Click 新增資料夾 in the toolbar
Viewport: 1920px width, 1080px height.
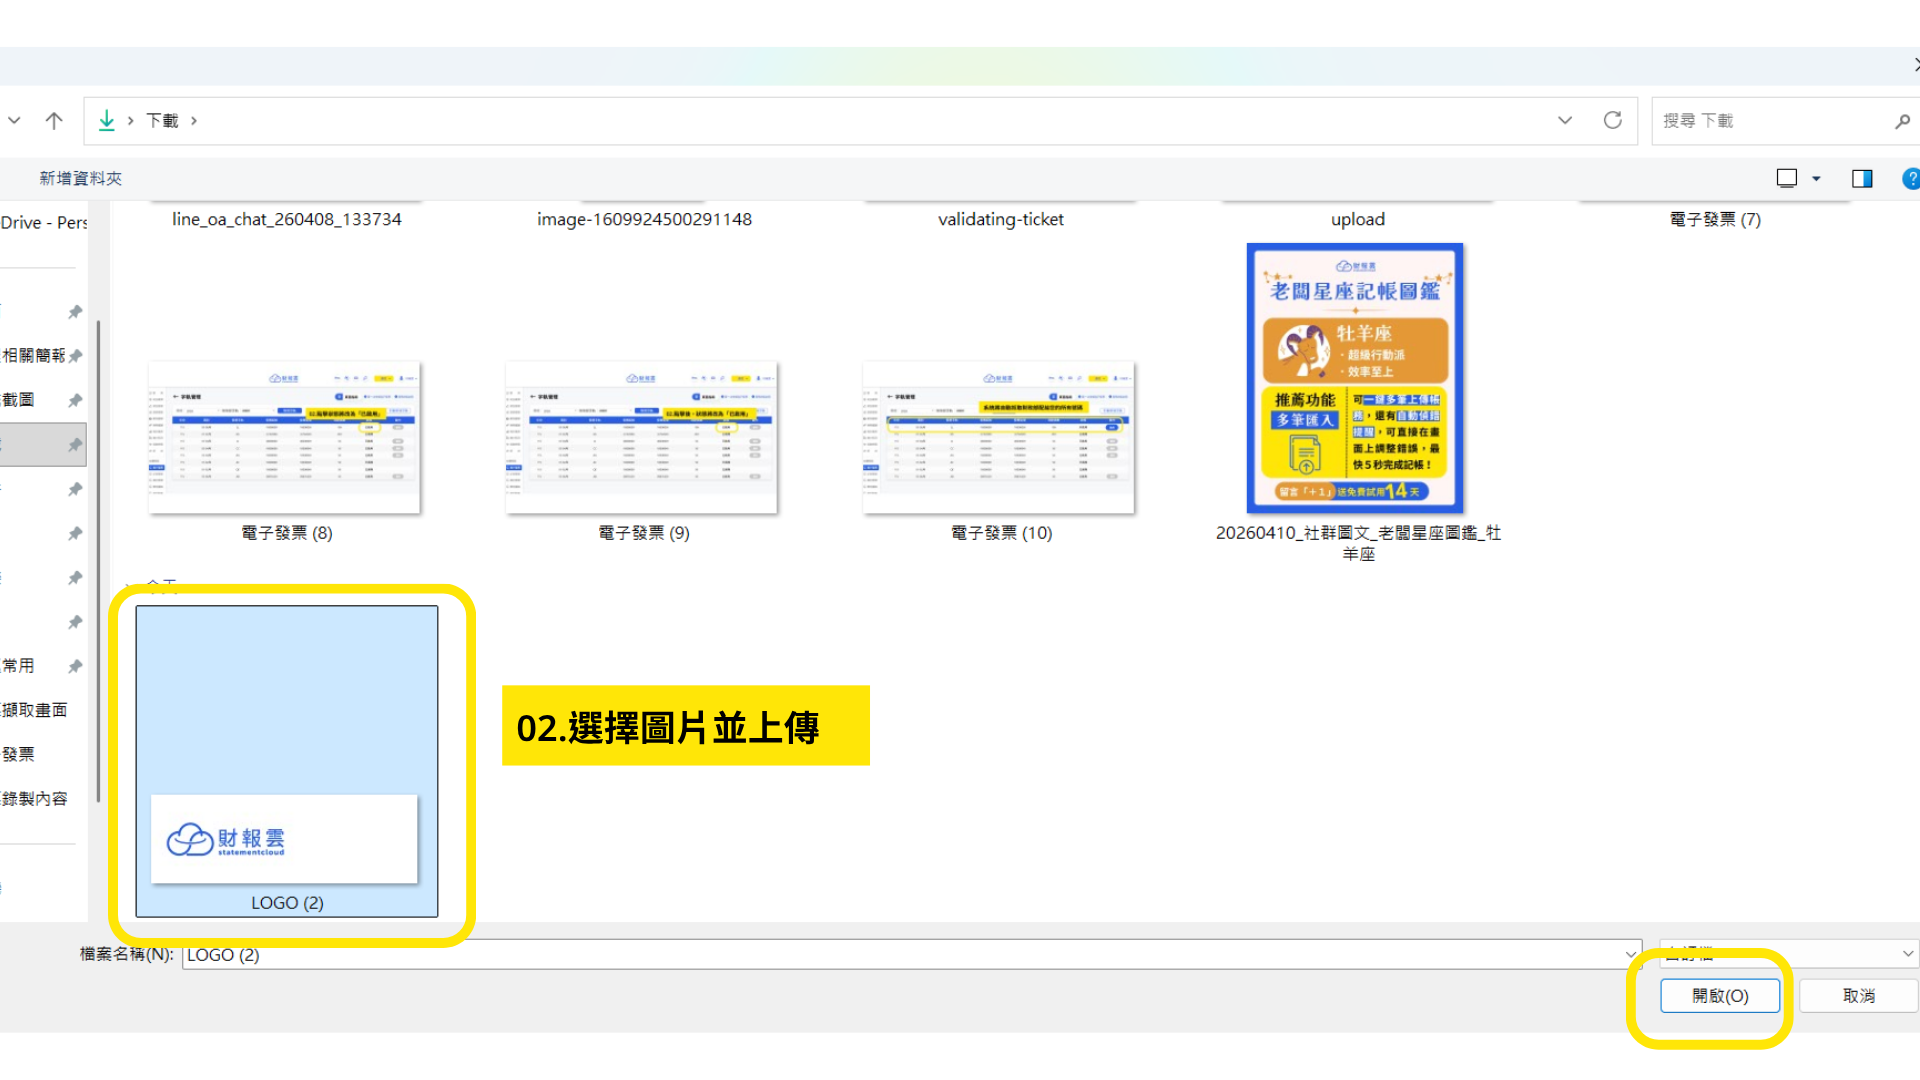(x=80, y=179)
